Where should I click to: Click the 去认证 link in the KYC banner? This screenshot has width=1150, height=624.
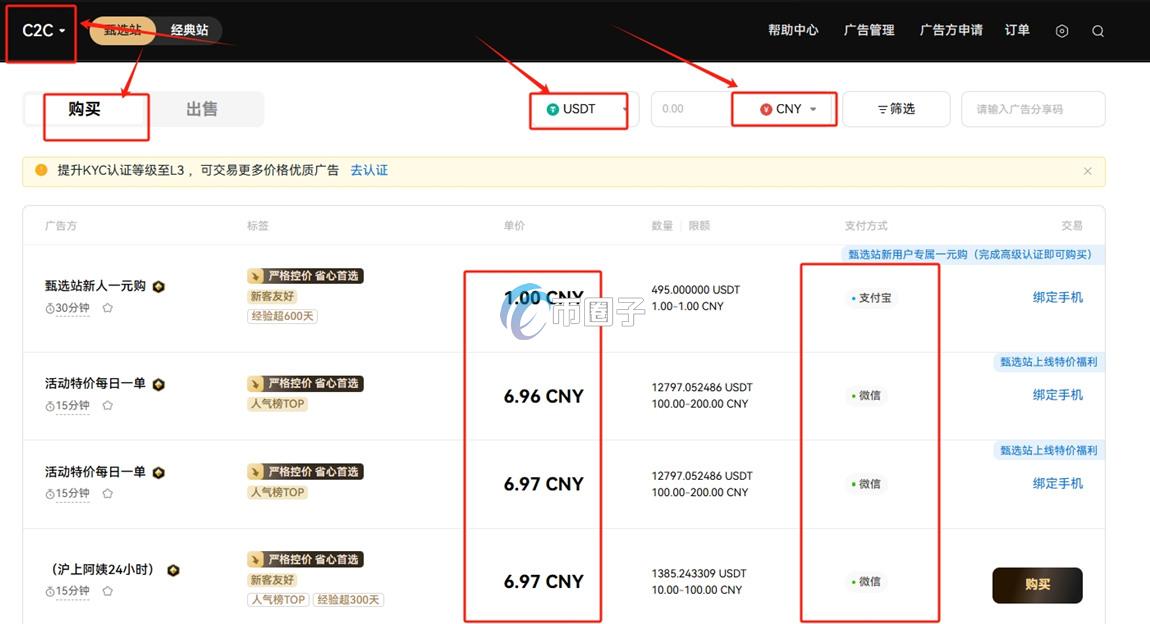coord(369,170)
